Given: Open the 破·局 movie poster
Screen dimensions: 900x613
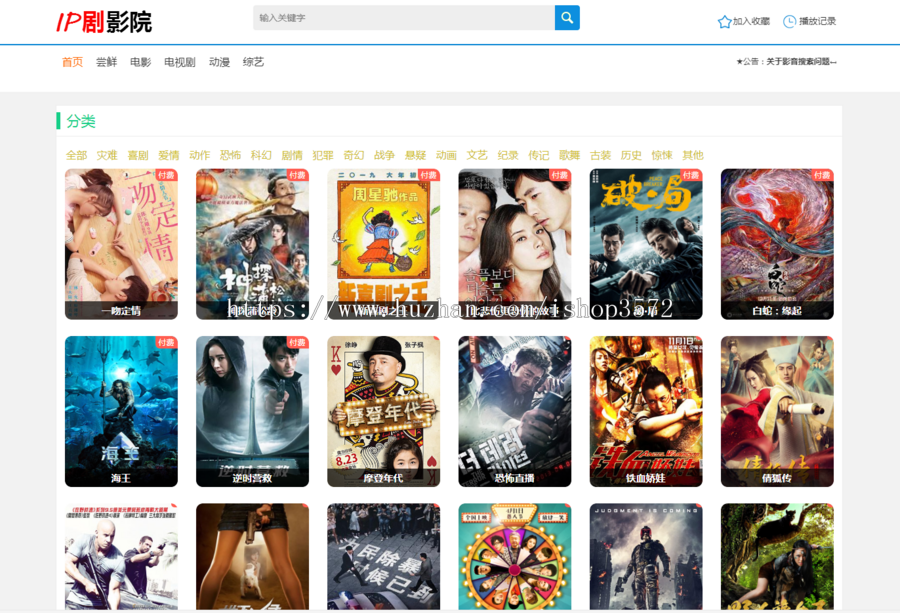Looking at the screenshot, I should (x=646, y=244).
